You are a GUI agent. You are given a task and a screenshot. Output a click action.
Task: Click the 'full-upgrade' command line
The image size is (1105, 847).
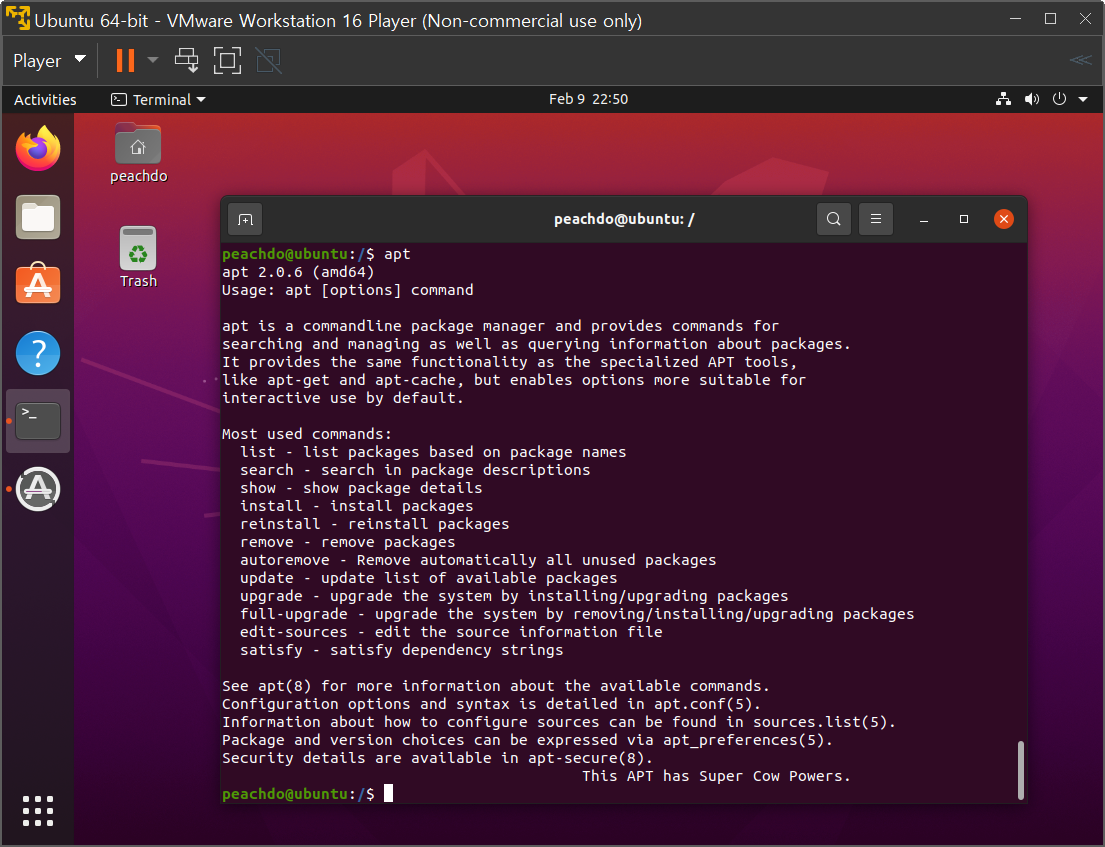[577, 614]
